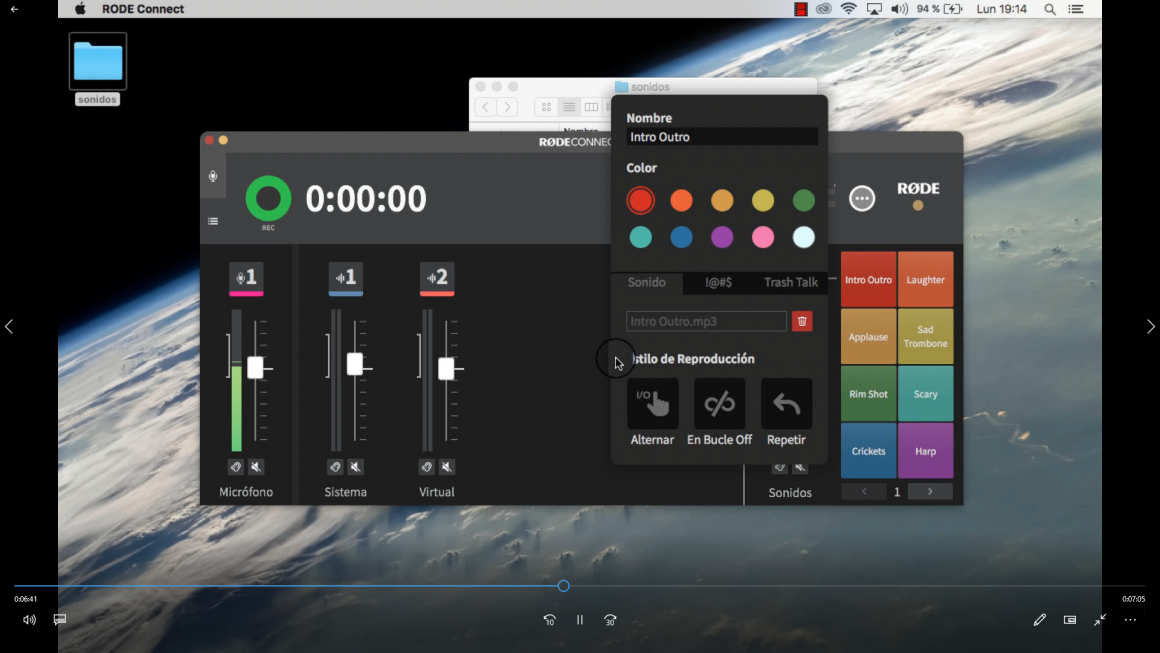
Task: Mute the Sistema channel
Action: tap(355, 467)
